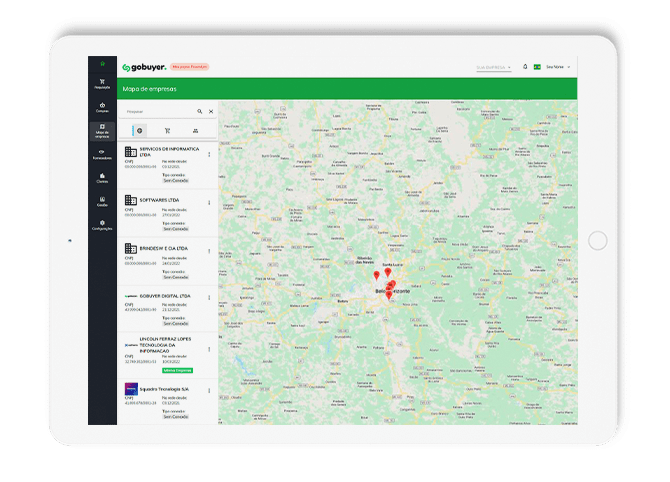
Task: Go to Fornecedores in the sidebar
Action: point(102,154)
